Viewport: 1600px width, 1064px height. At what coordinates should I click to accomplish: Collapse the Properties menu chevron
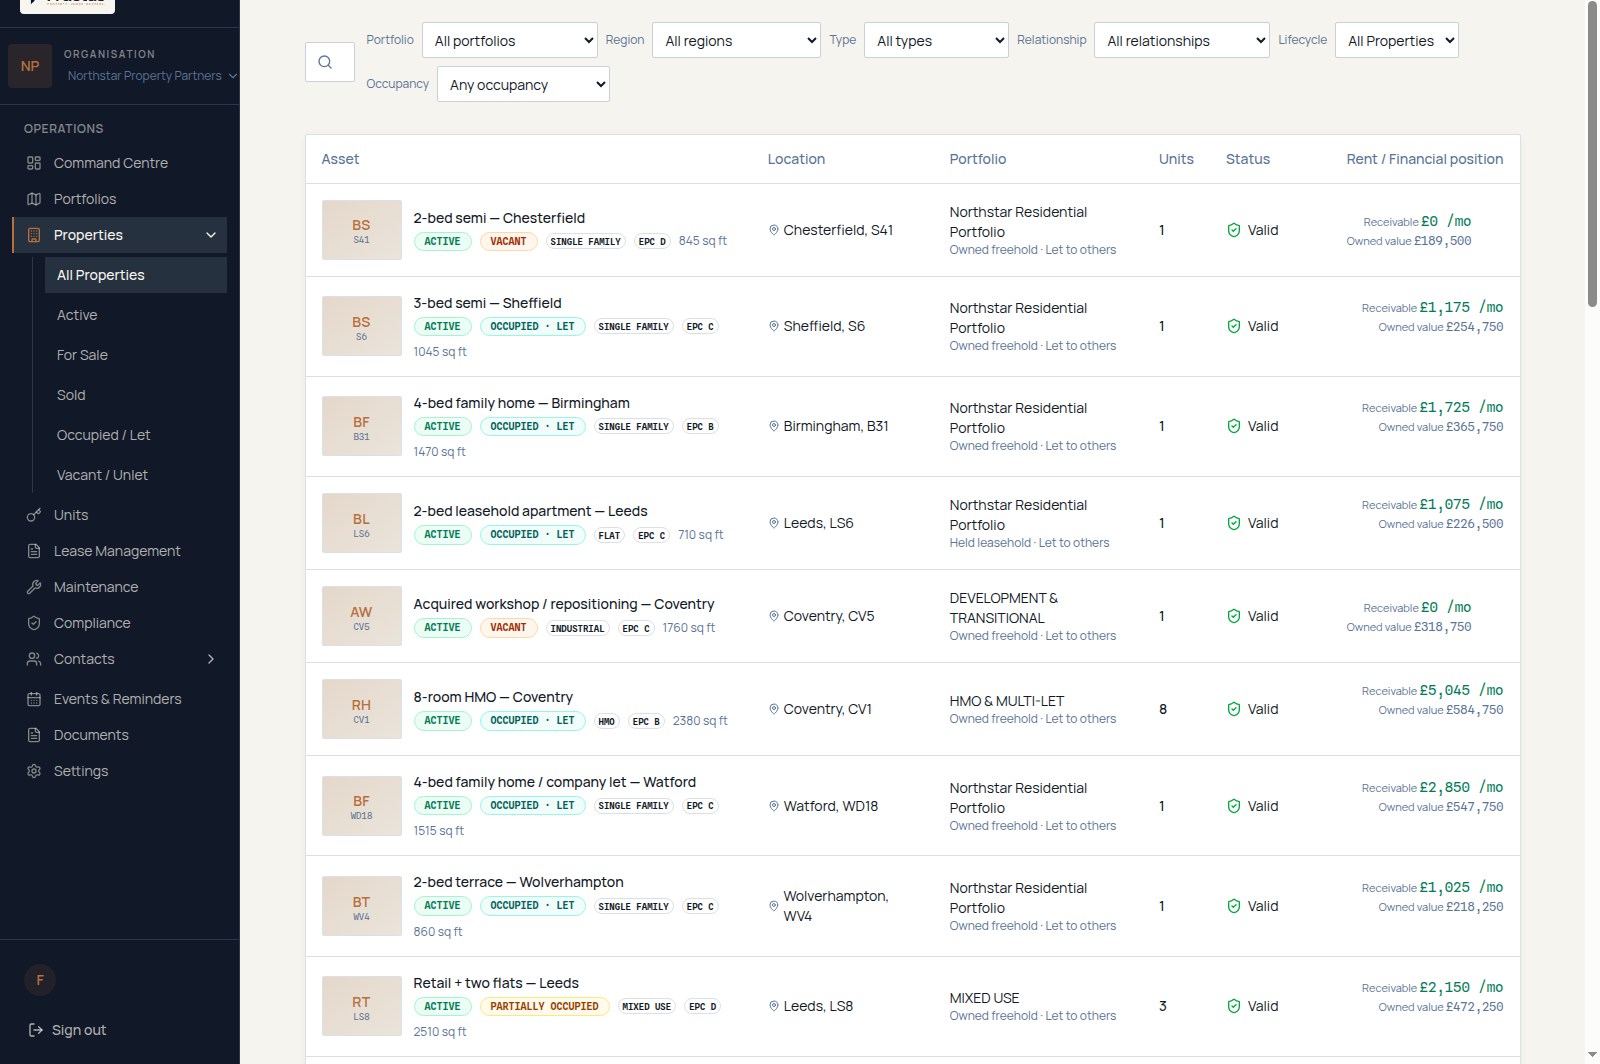click(211, 235)
